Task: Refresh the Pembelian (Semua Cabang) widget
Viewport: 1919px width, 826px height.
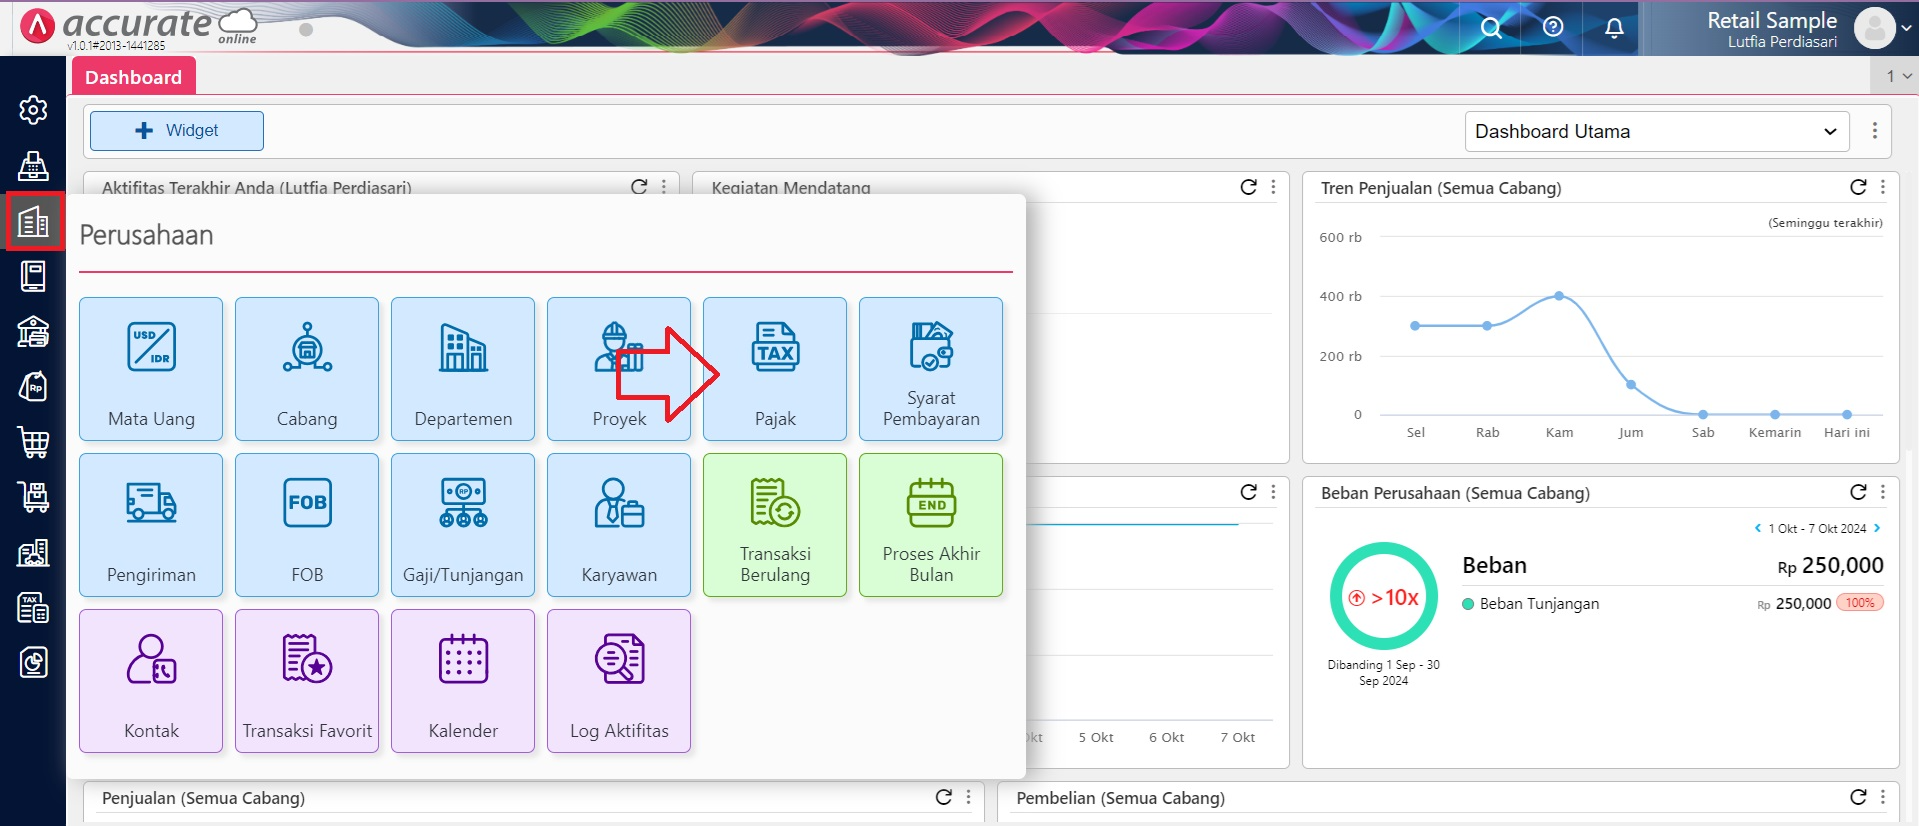Action: click(1858, 797)
